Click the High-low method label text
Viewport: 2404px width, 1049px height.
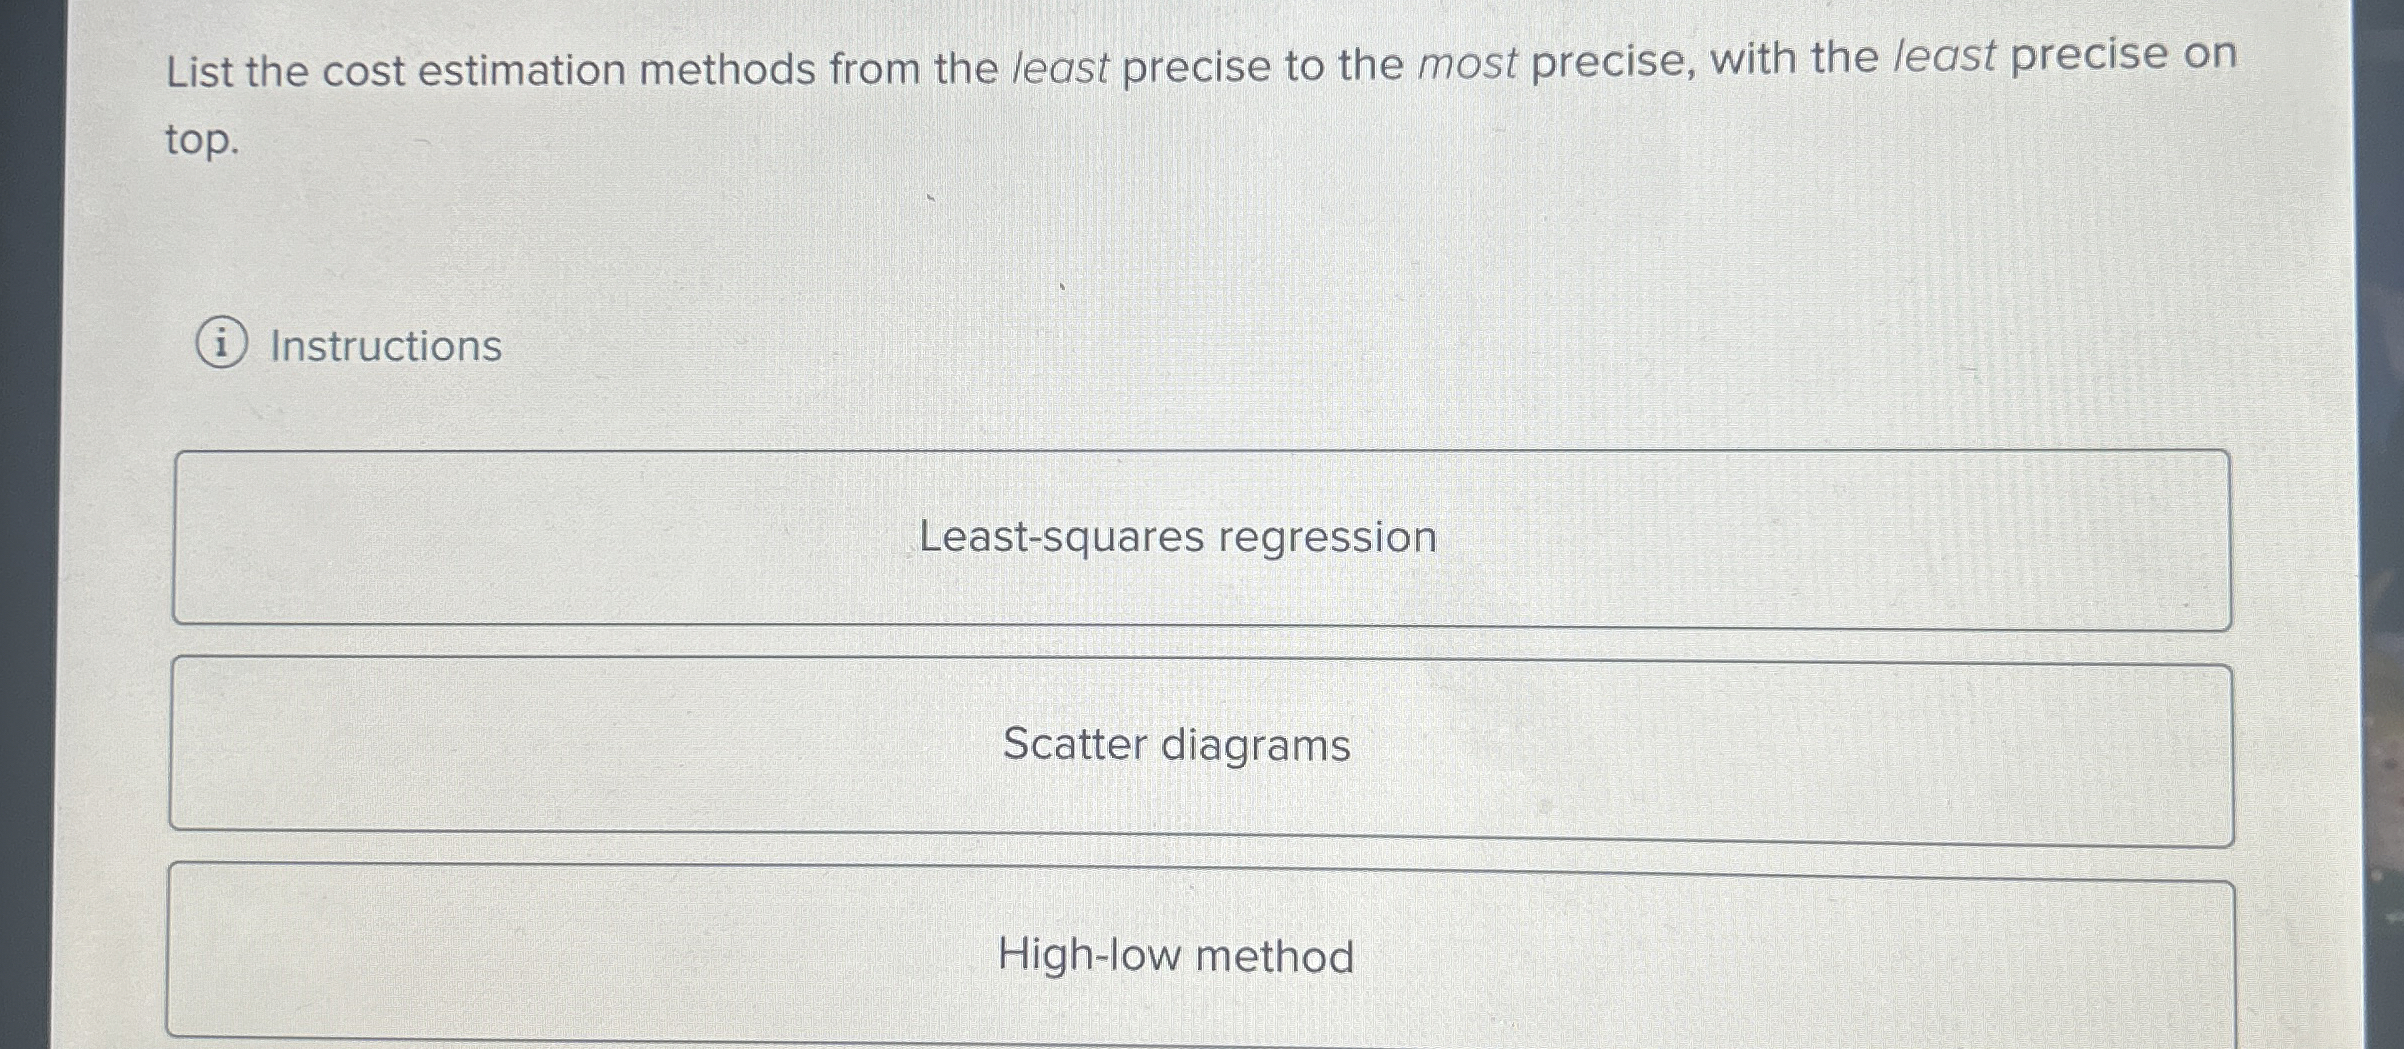(1176, 957)
